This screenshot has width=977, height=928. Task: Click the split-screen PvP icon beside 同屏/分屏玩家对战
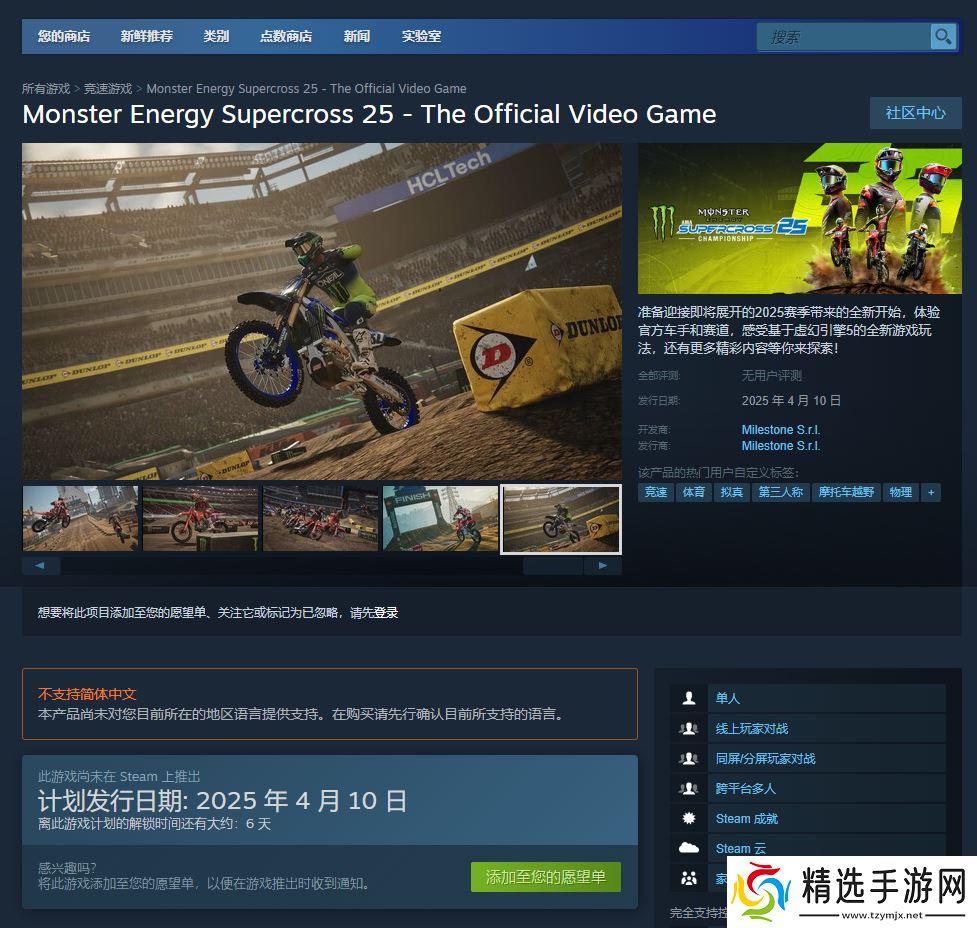(688, 758)
